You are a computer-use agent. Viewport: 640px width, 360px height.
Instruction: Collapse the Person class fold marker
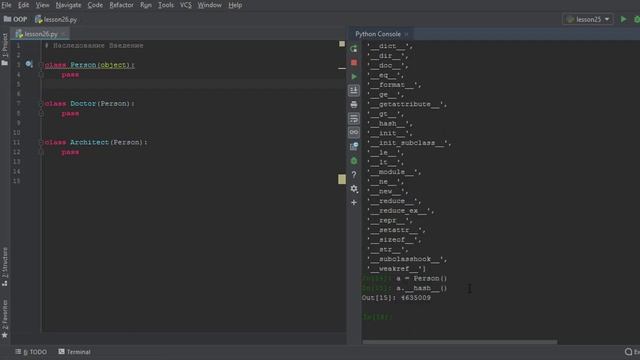41,65
